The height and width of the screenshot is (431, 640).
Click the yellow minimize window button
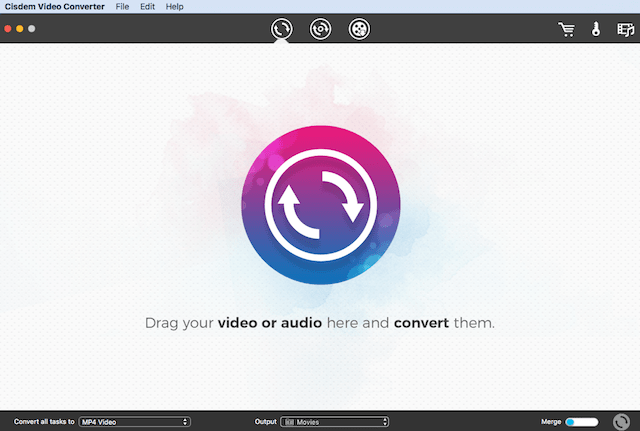coord(20,29)
